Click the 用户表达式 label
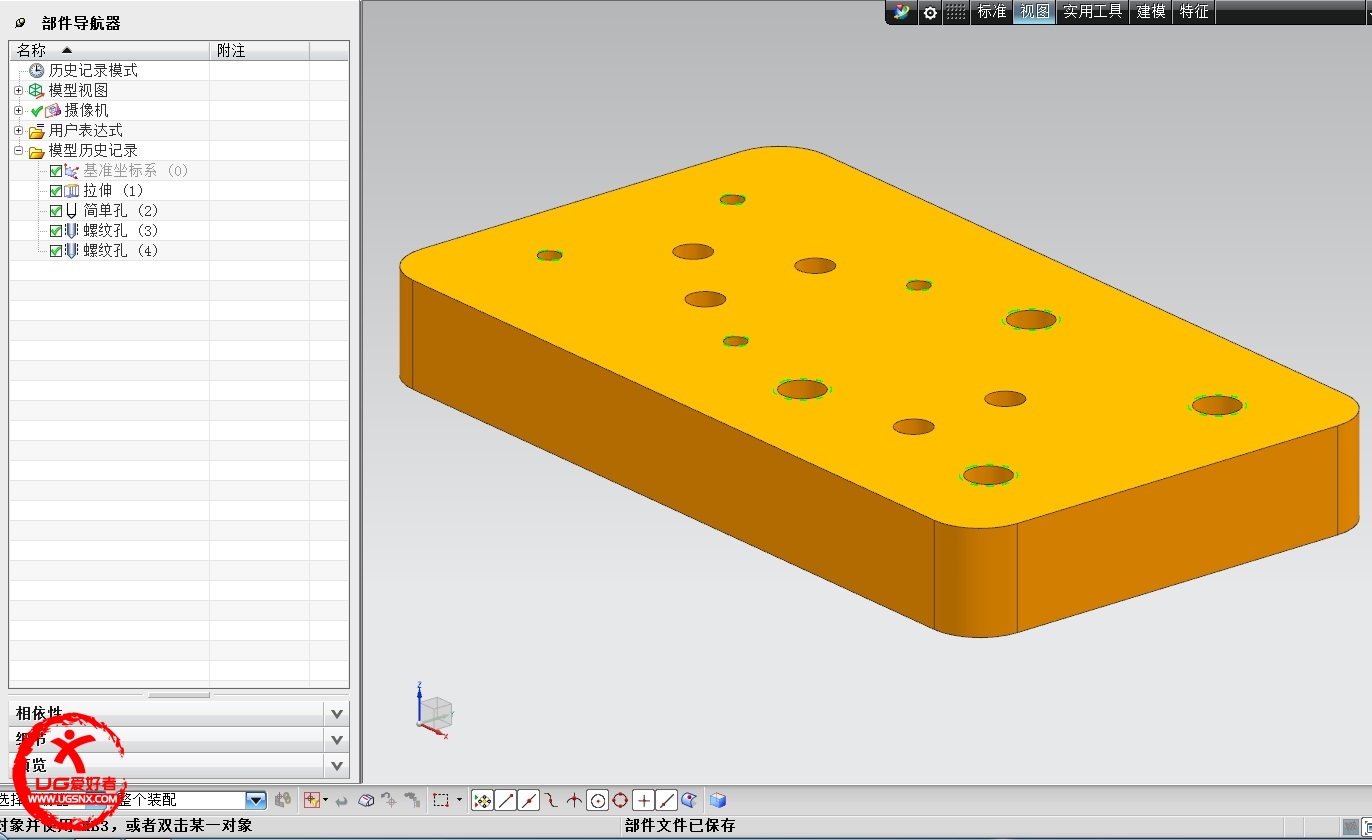 click(86, 131)
